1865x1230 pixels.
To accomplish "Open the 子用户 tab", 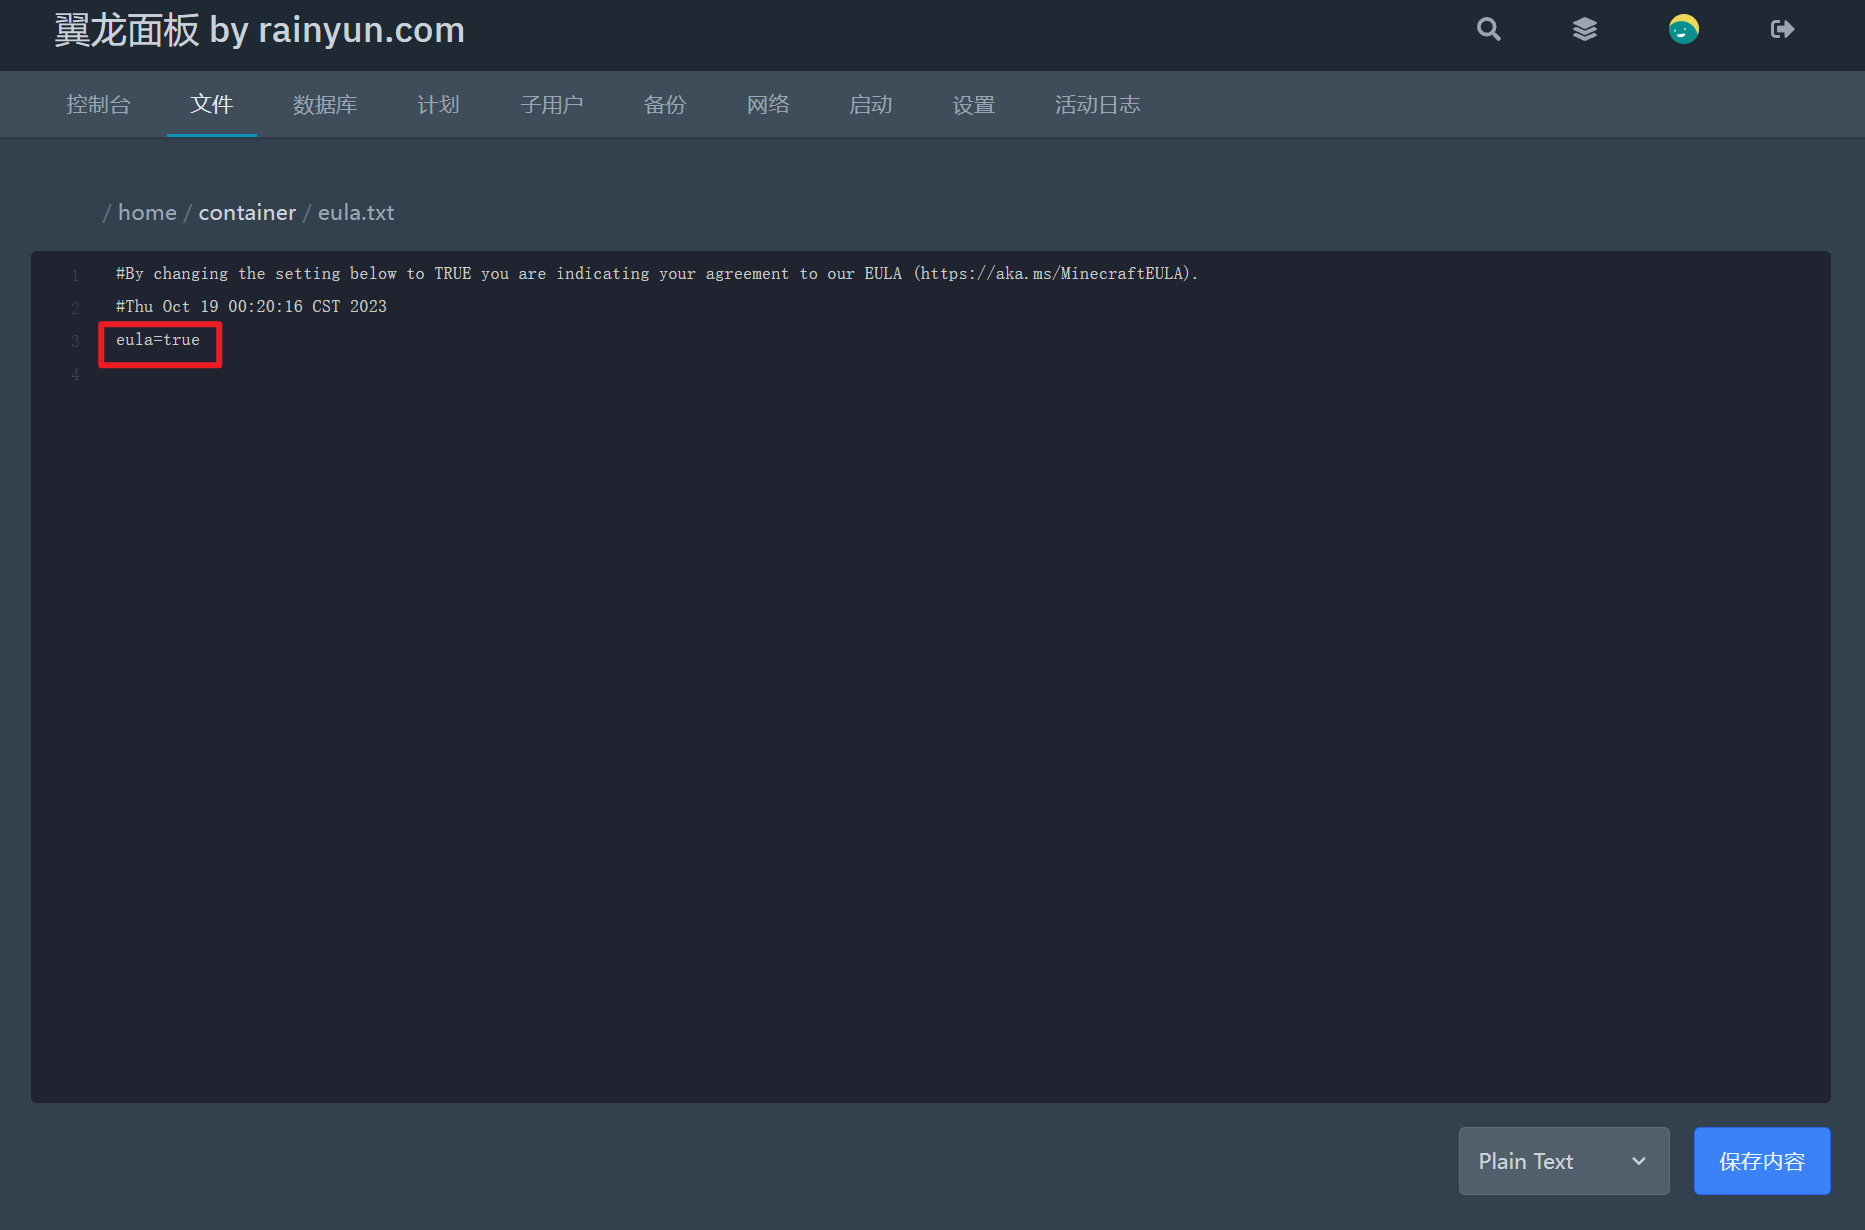I will [x=551, y=104].
